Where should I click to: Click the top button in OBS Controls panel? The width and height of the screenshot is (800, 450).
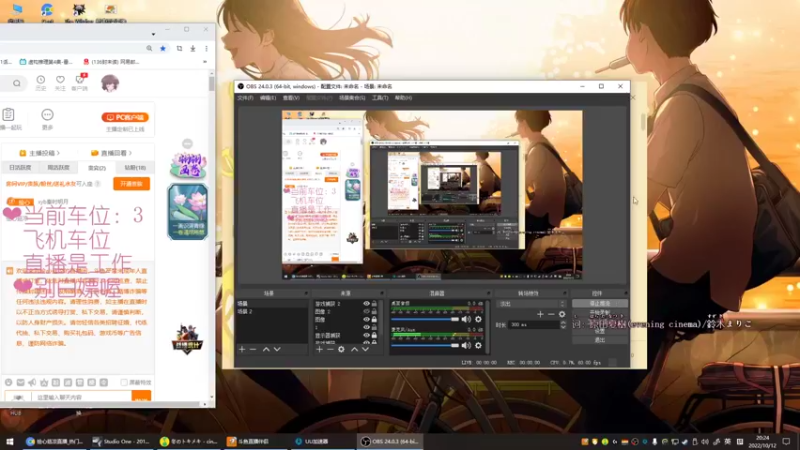click(x=599, y=304)
